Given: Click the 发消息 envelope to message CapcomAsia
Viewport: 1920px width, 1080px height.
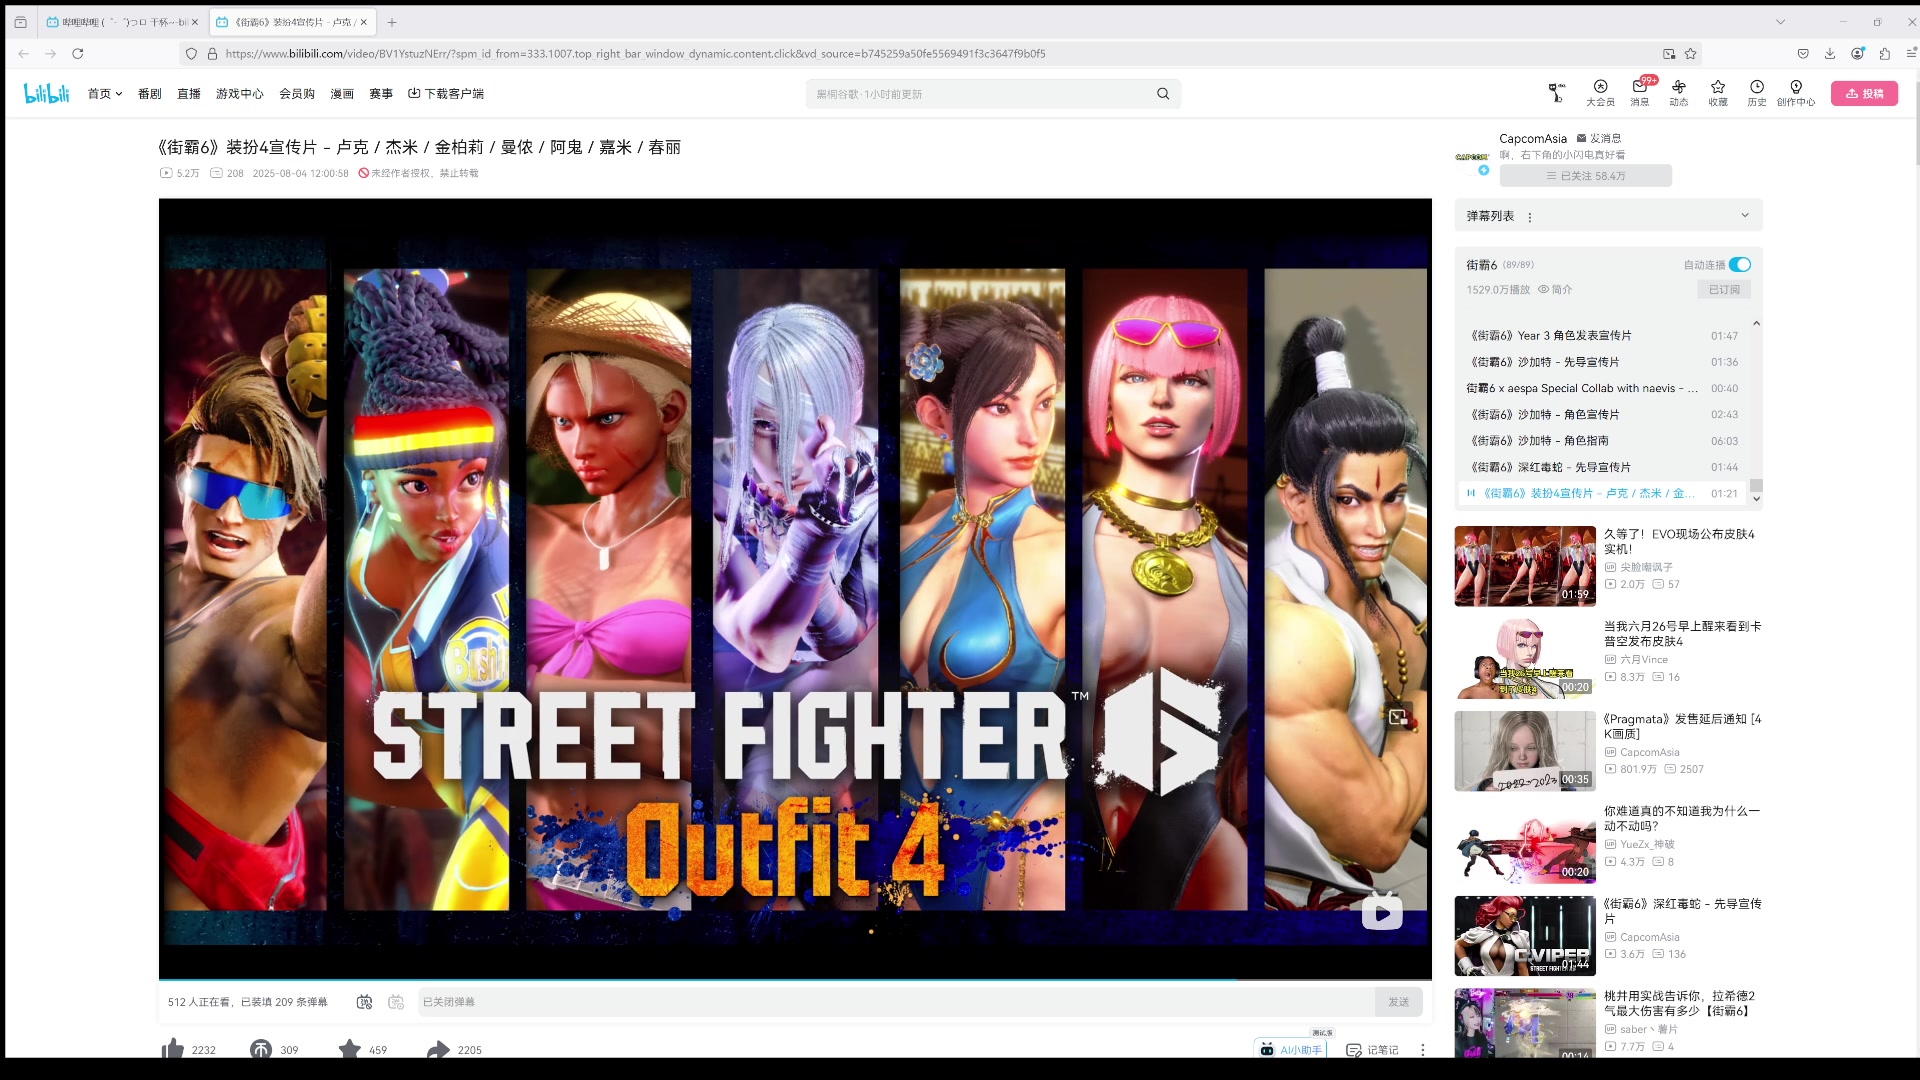Looking at the screenshot, I should [x=1598, y=138].
